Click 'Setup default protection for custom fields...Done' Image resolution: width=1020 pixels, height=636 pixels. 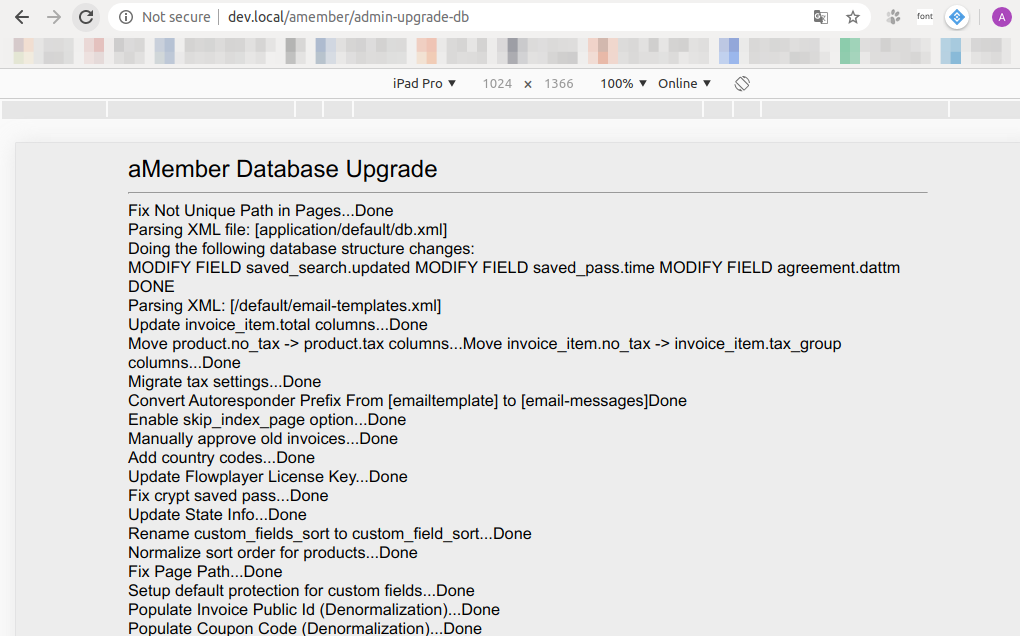[301, 590]
